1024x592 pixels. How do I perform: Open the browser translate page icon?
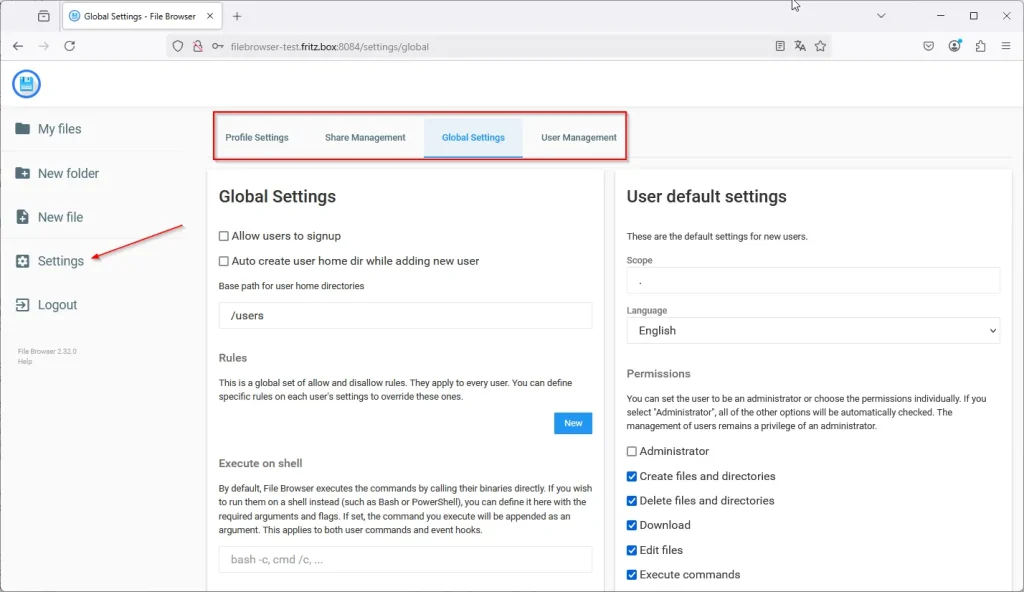click(800, 46)
